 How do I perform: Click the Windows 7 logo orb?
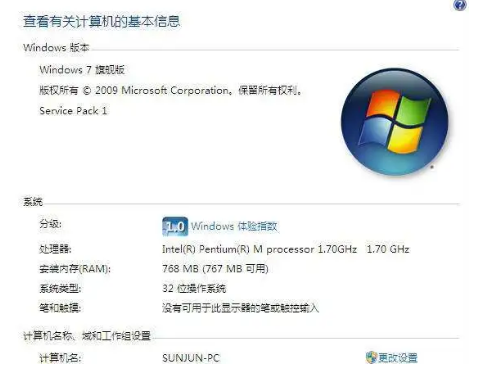click(394, 122)
